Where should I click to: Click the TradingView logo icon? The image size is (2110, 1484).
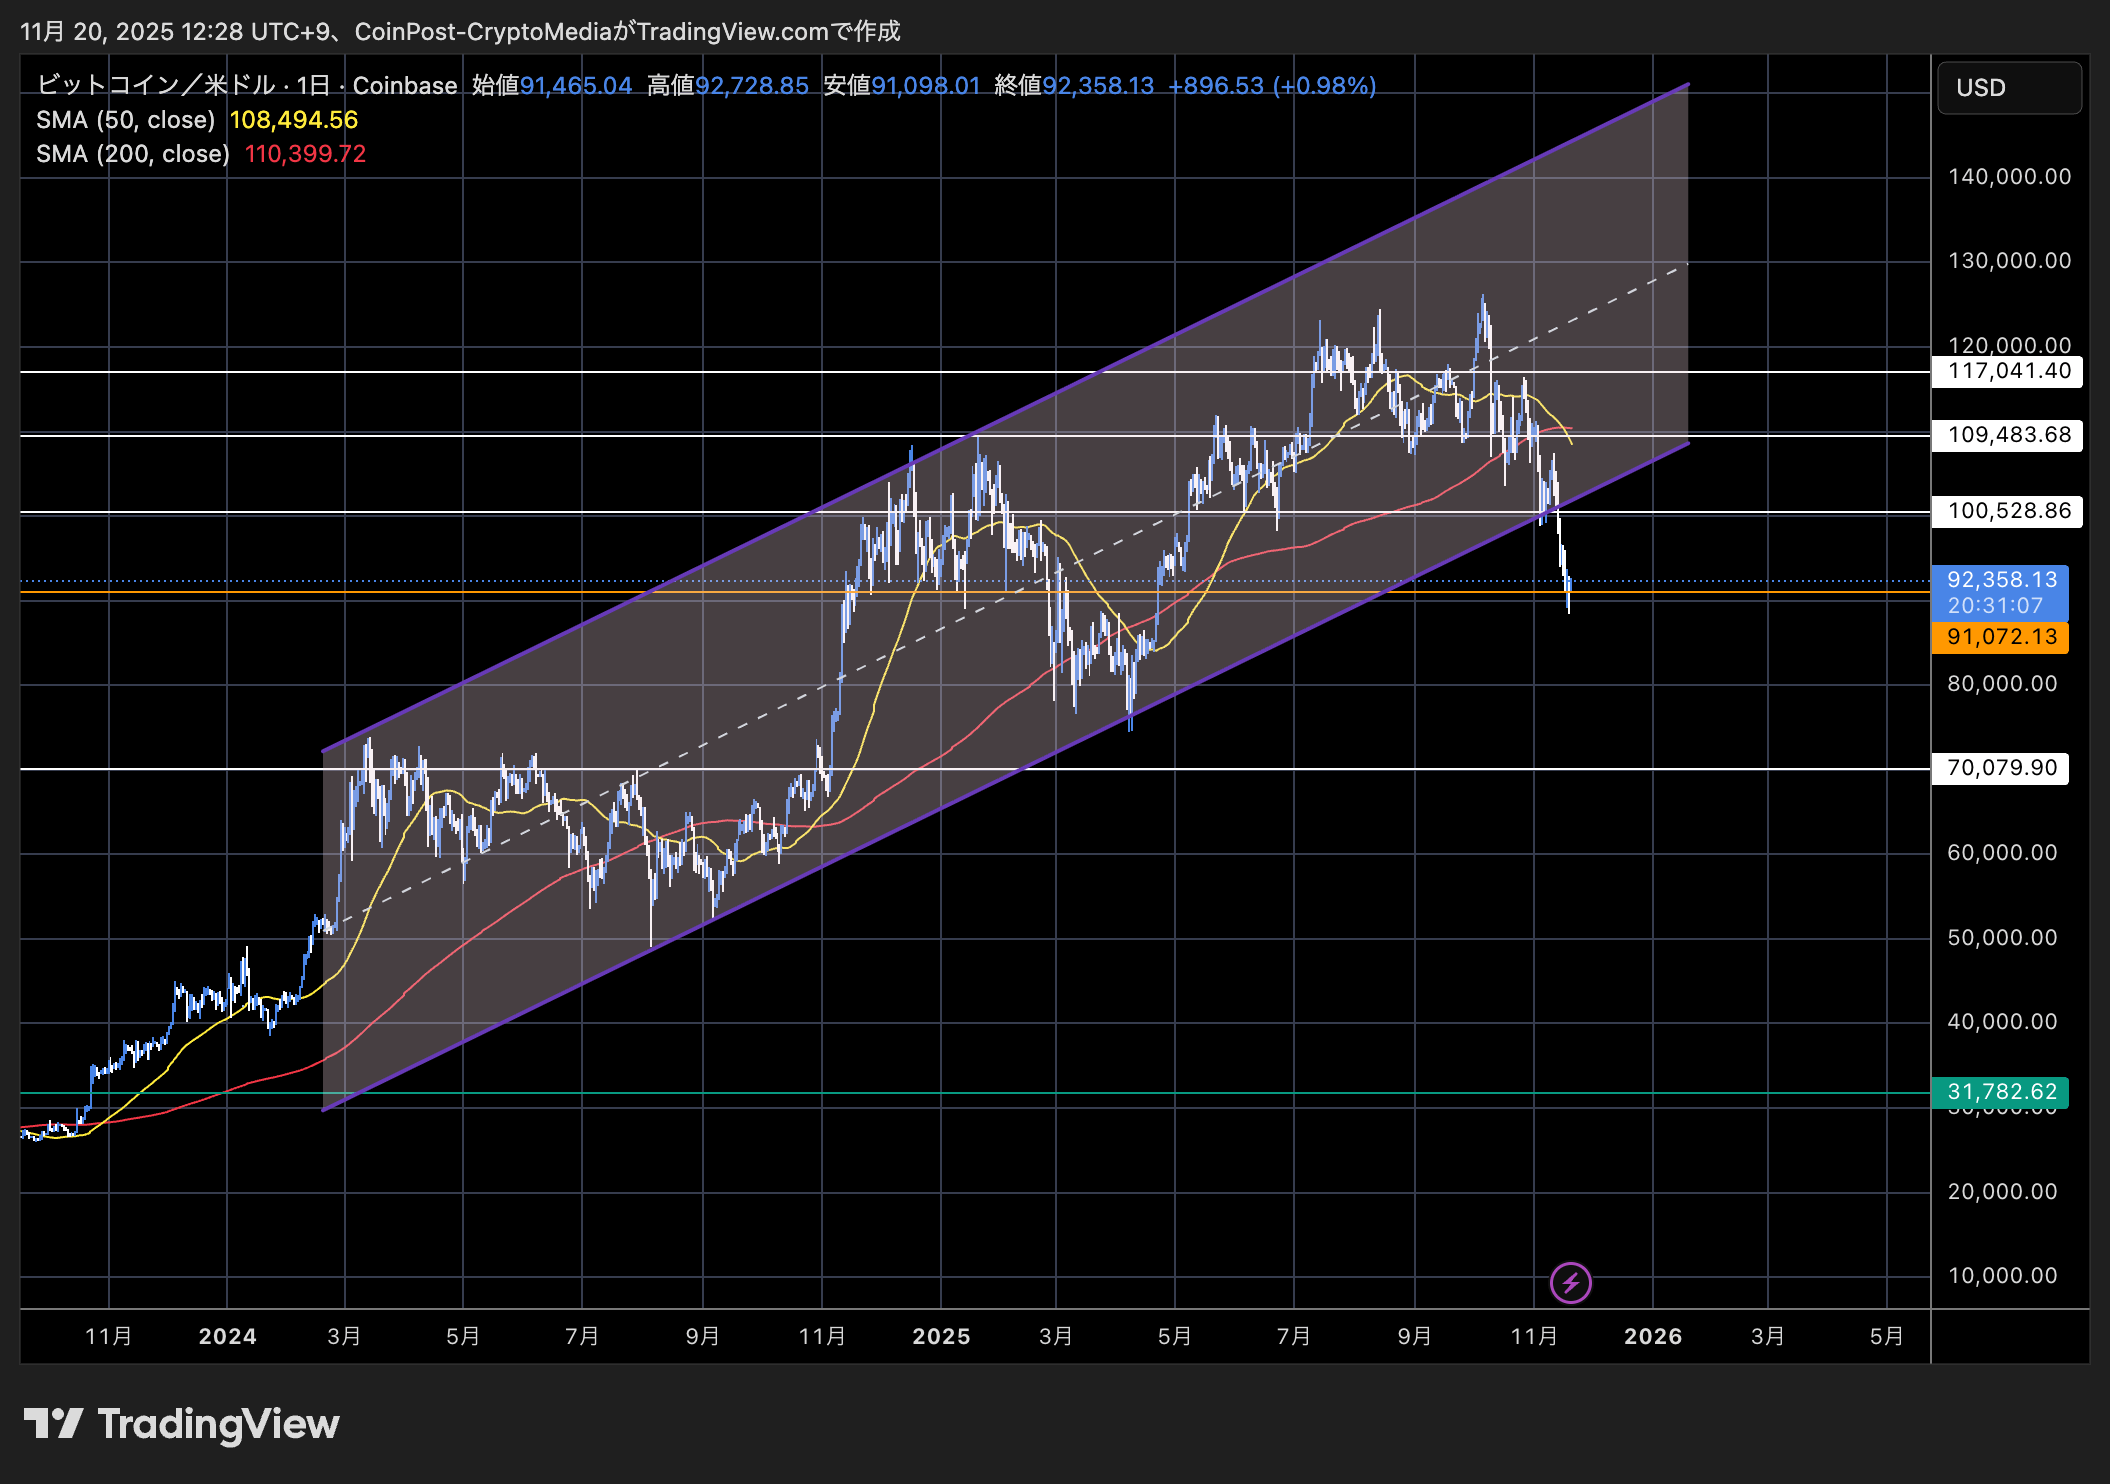53,1423
